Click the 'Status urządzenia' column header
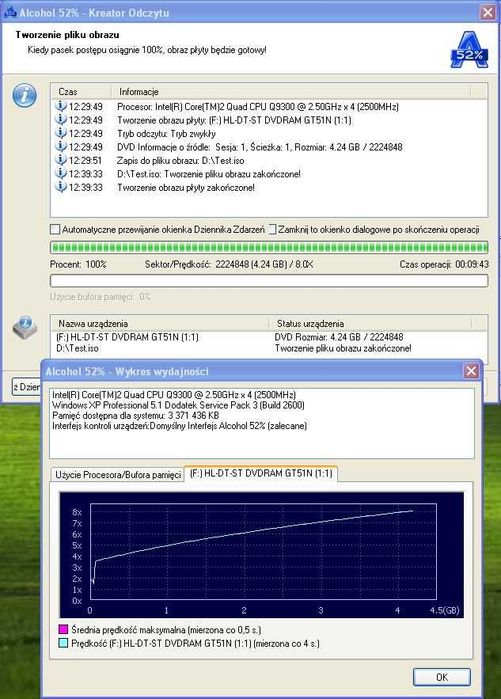 tap(370, 323)
